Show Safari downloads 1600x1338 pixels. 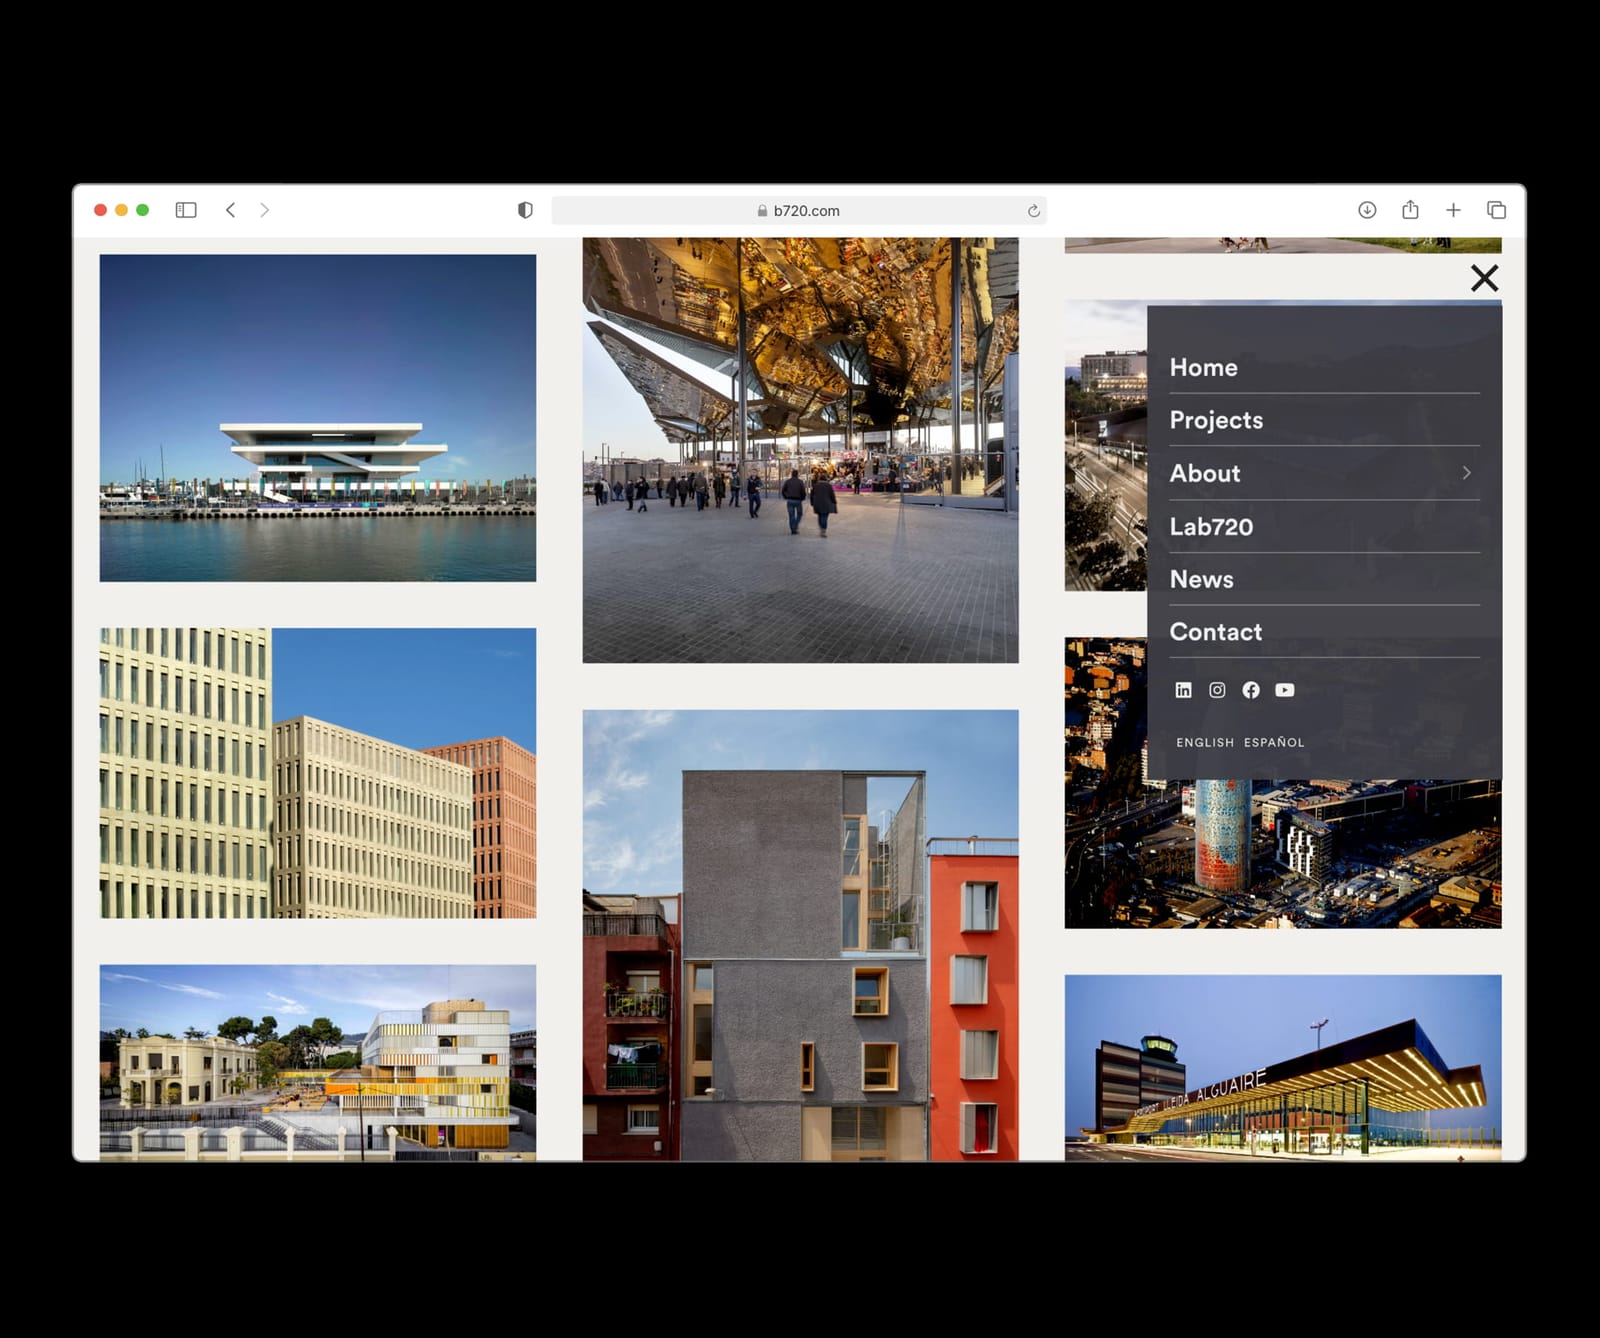[1367, 210]
